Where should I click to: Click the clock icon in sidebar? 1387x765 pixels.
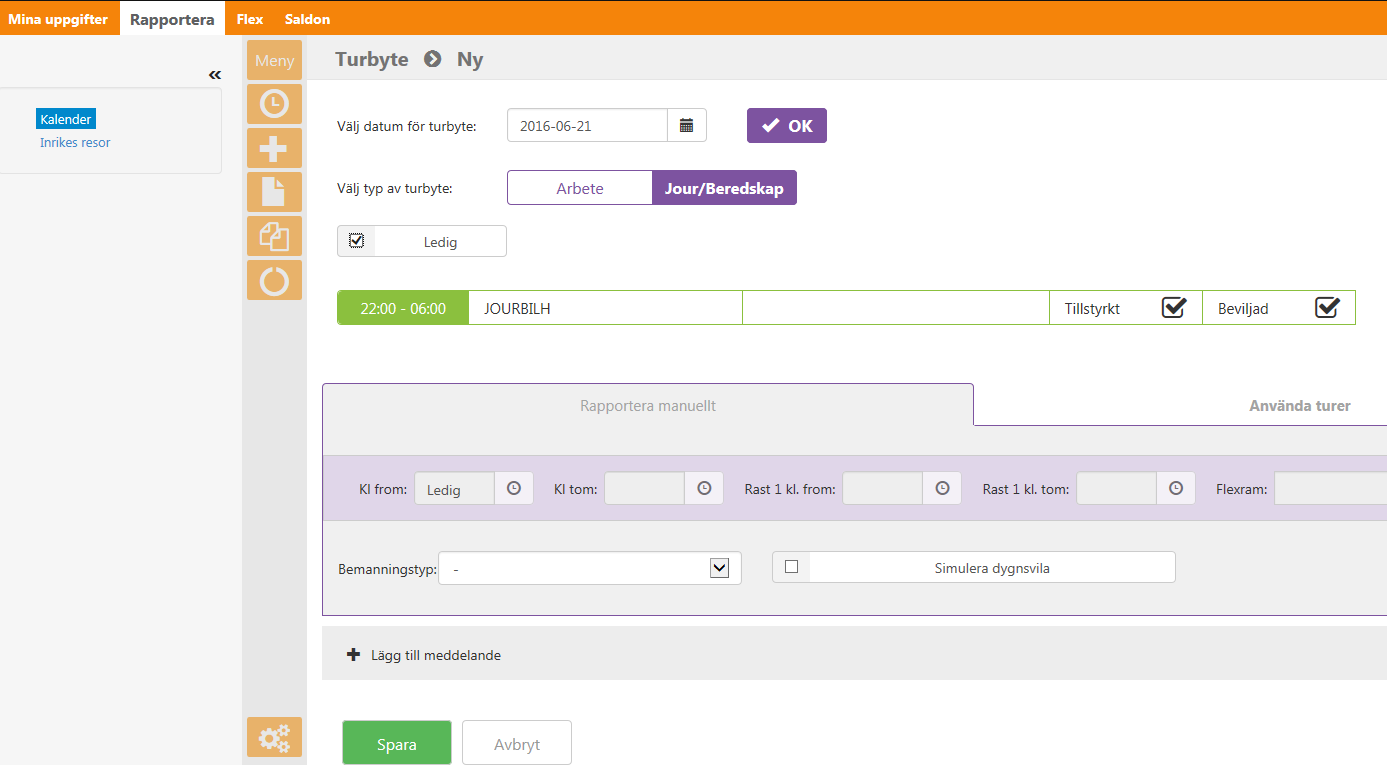coord(274,104)
